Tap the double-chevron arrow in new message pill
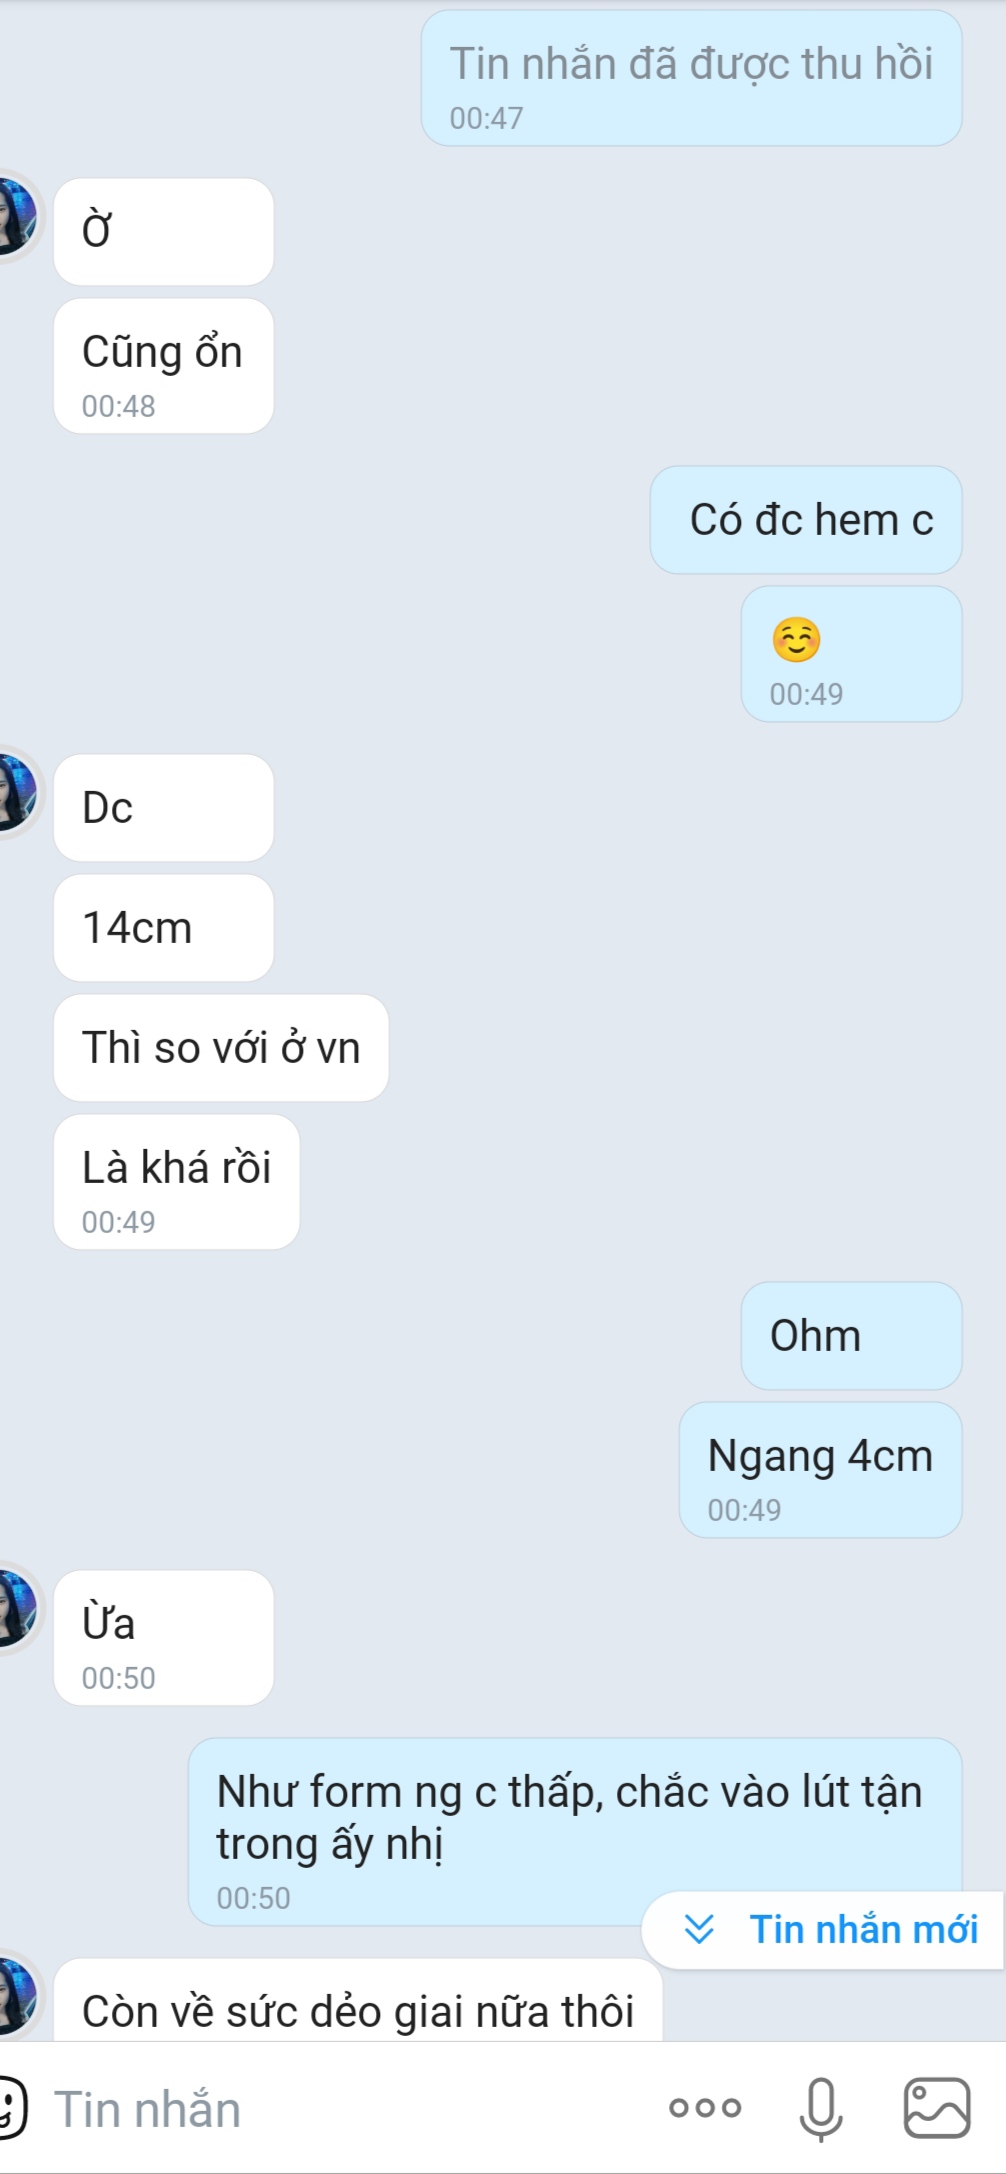The height and width of the screenshot is (2174, 1006). tap(699, 1929)
